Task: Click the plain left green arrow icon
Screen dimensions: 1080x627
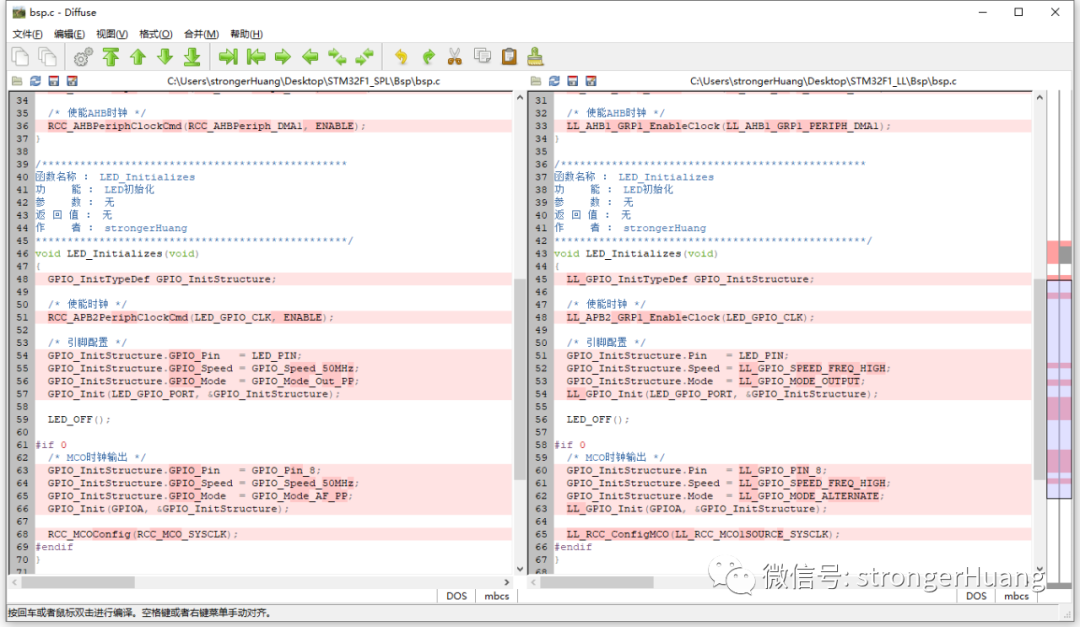Action: (x=310, y=57)
